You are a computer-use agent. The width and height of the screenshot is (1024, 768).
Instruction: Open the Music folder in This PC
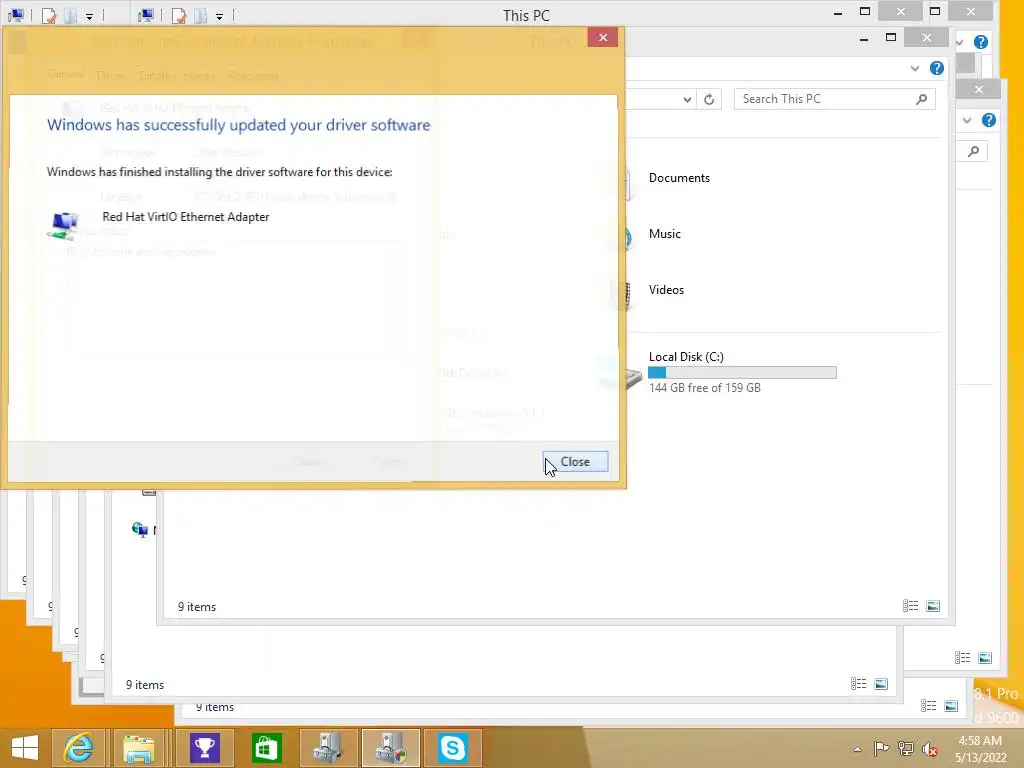point(665,234)
